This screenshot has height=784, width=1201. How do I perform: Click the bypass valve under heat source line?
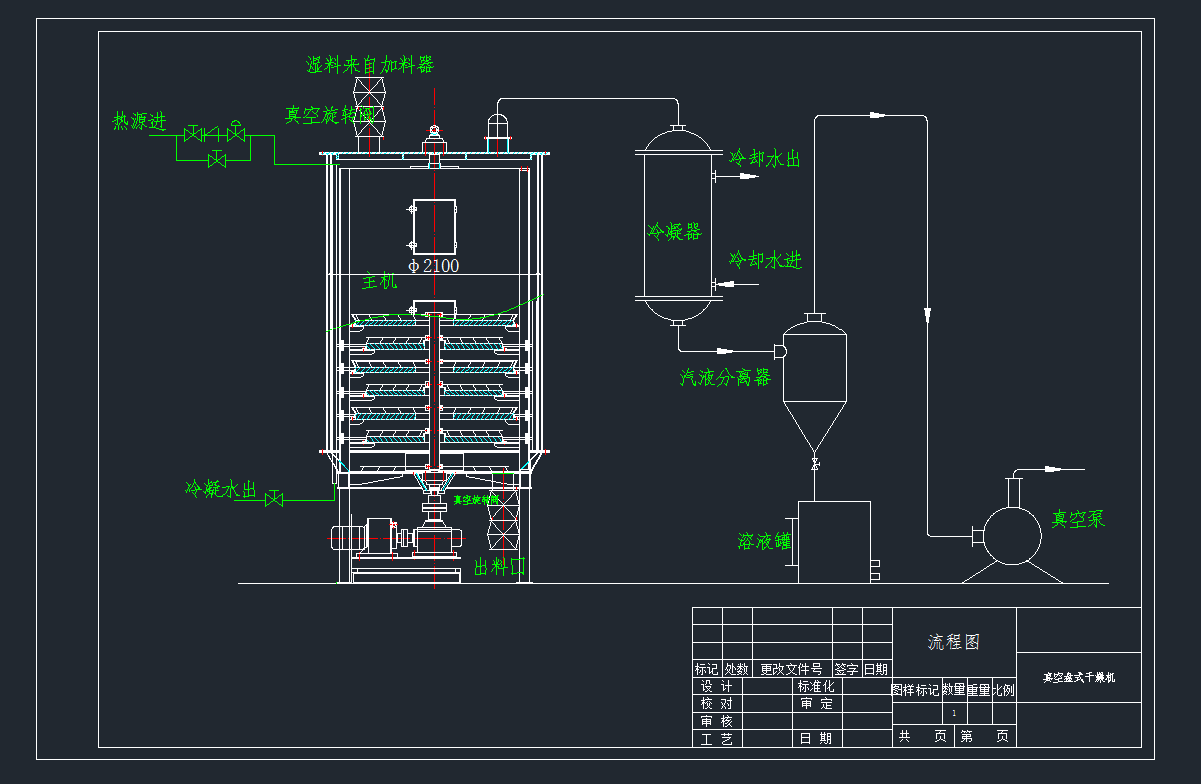point(216,159)
